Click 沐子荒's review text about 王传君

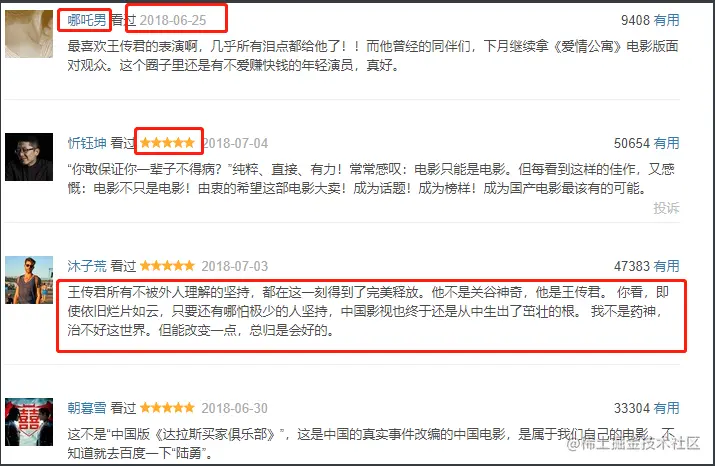click(x=368, y=311)
